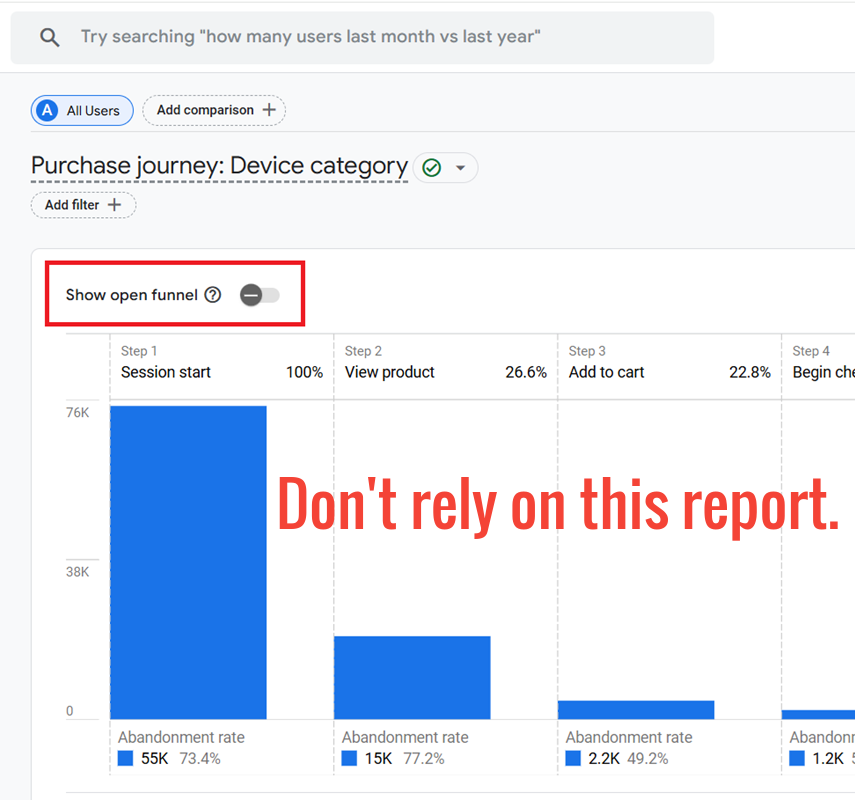Click the plus icon on Add comparison
Image resolution: width=855 pixels, height=800 pixels.
(x=268, y=110)
